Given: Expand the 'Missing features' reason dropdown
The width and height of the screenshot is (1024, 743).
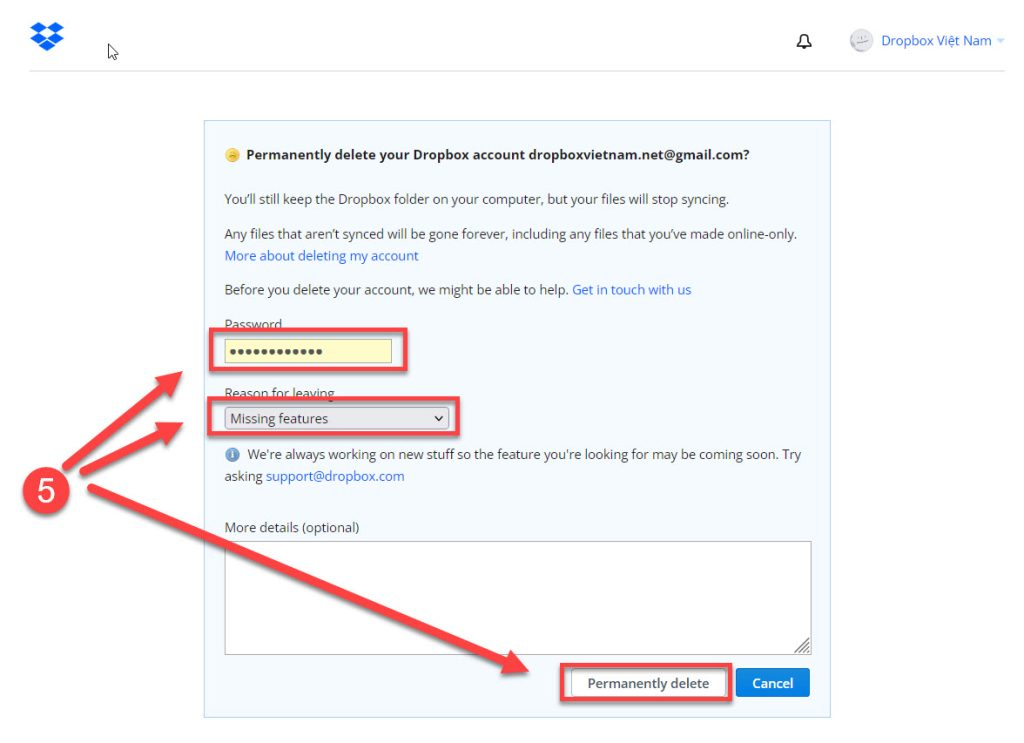Looking at the screenshot, I should [x=337, y=419].
